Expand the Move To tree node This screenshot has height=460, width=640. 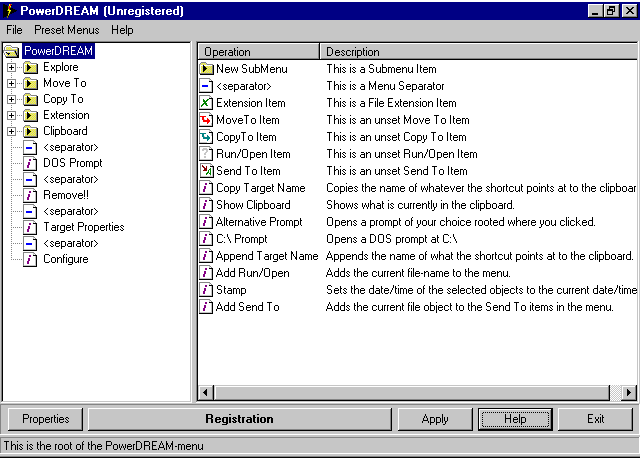click(x=12, y=83)
